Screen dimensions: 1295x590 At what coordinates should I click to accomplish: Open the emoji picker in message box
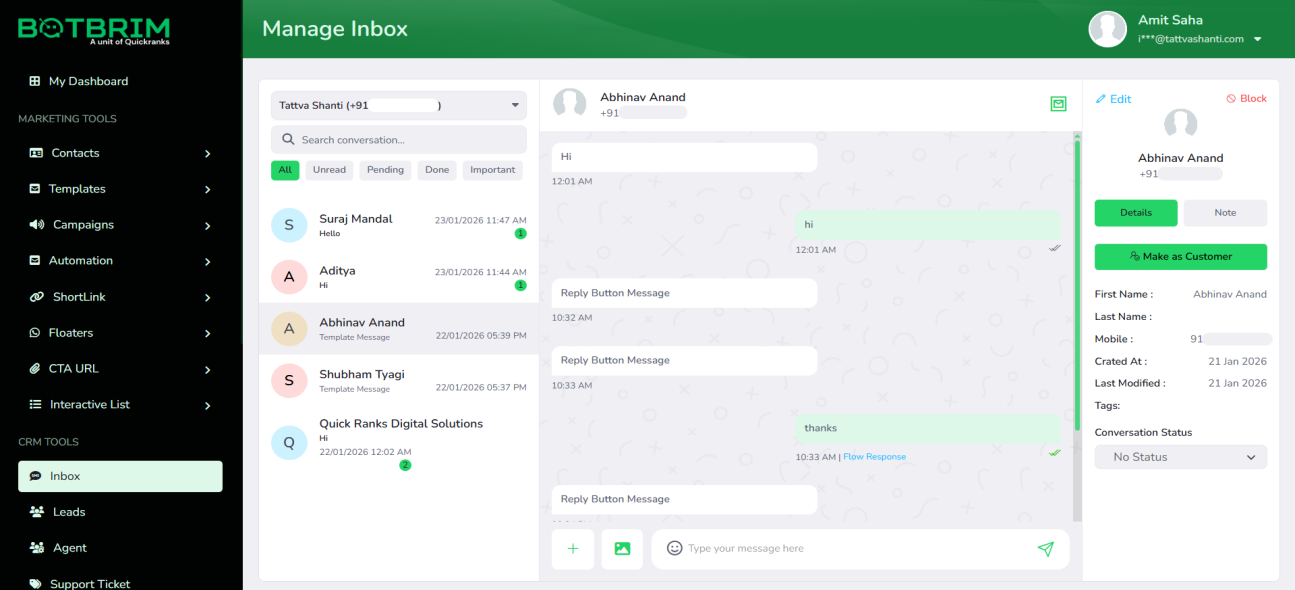coord(674,548)
